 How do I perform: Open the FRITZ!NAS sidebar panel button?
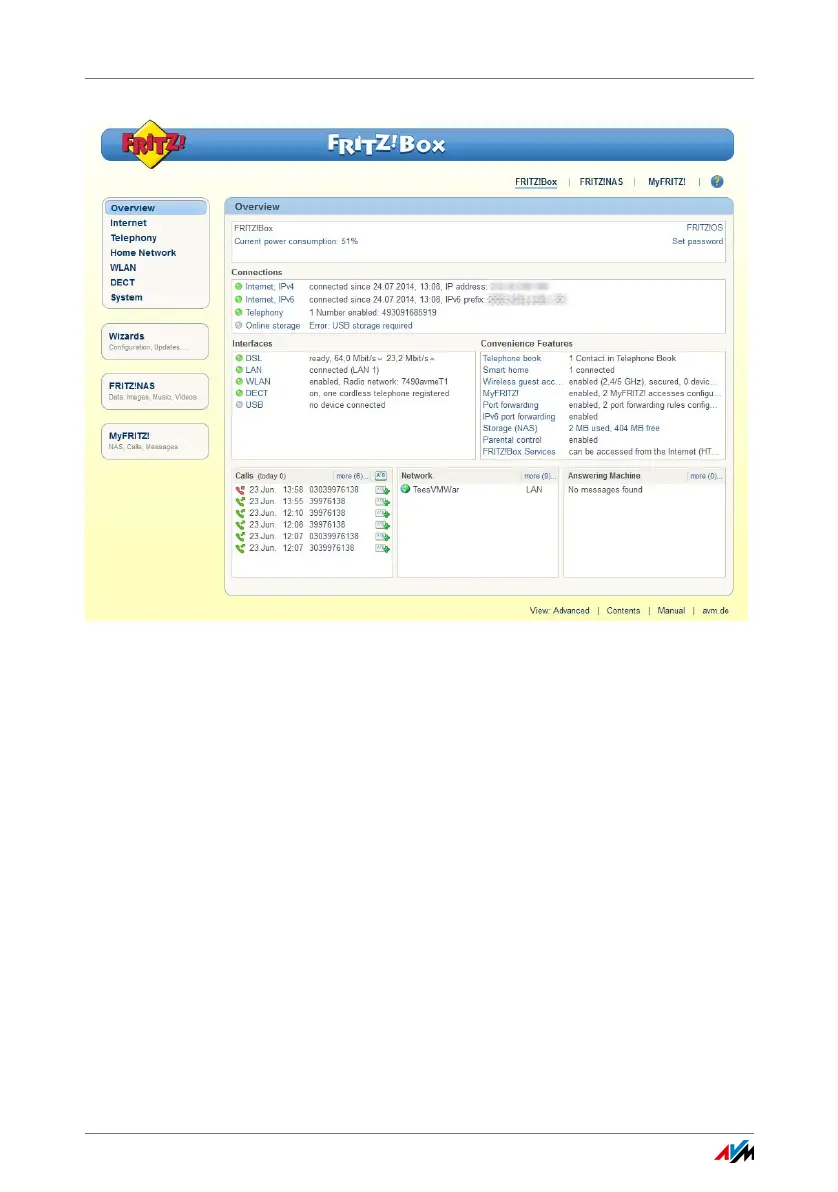click(155, 392)
